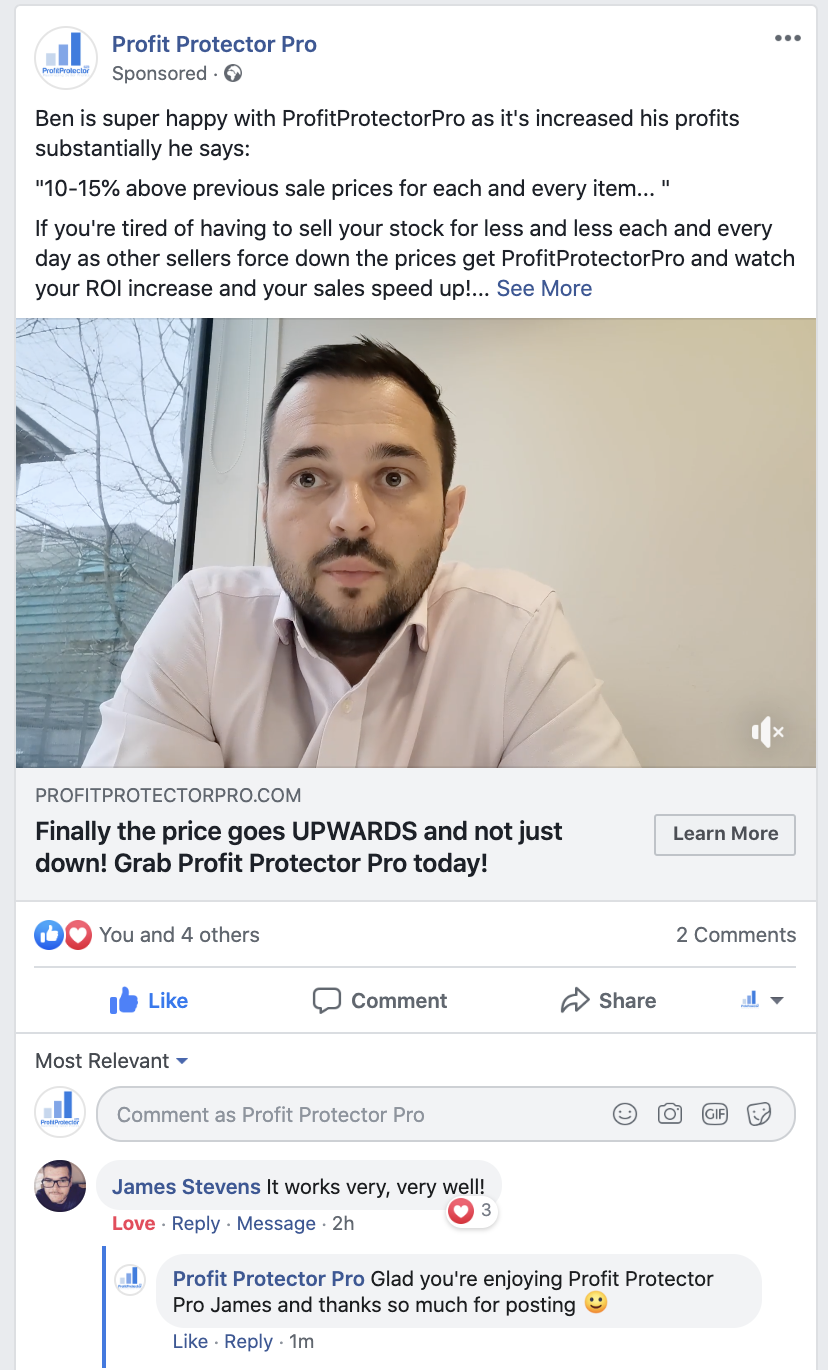Insert a GIF via the GIF icon
Screen dimensions: 828x1370
click(x=715, y=1114)
